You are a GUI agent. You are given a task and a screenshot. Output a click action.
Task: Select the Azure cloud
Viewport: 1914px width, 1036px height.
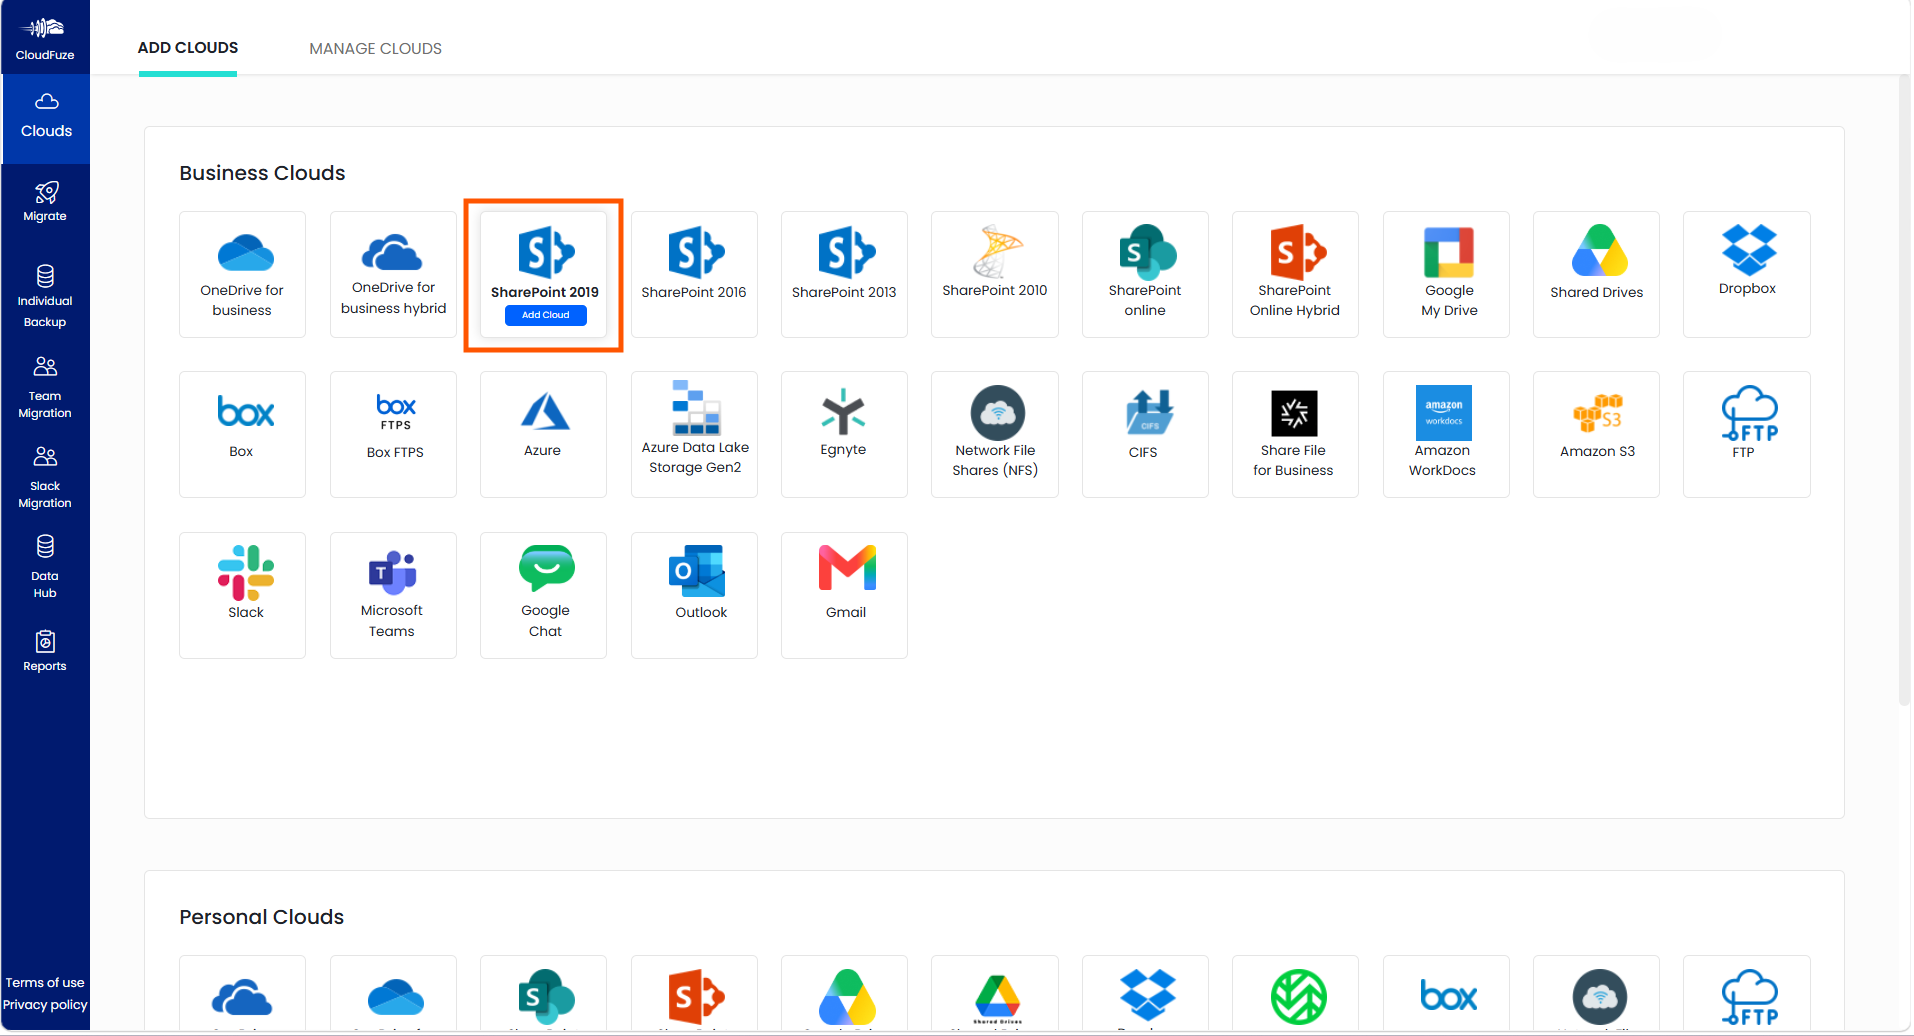tap(543, 434)
